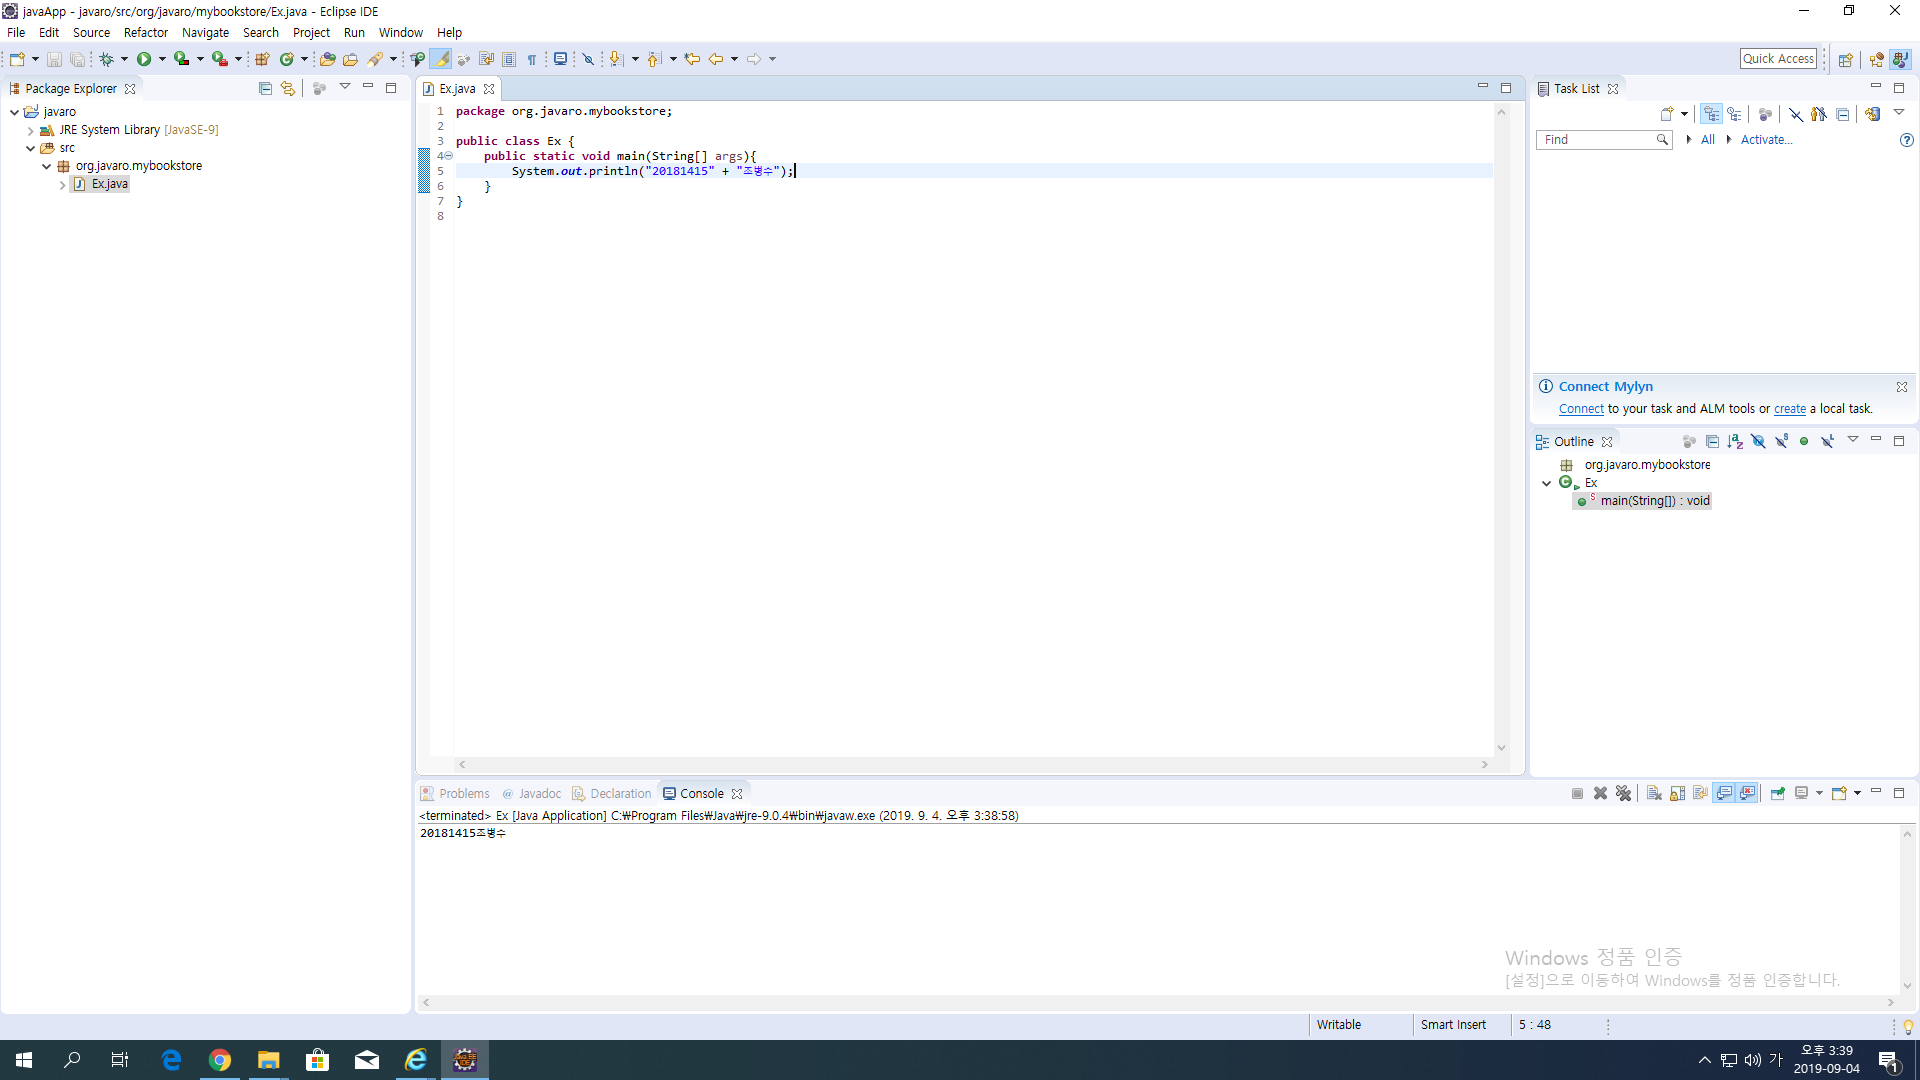Open the Run configurations dropdown arrow
Image resolution: width=1920 pixels, height=1080 pixels.
[162, 59]
